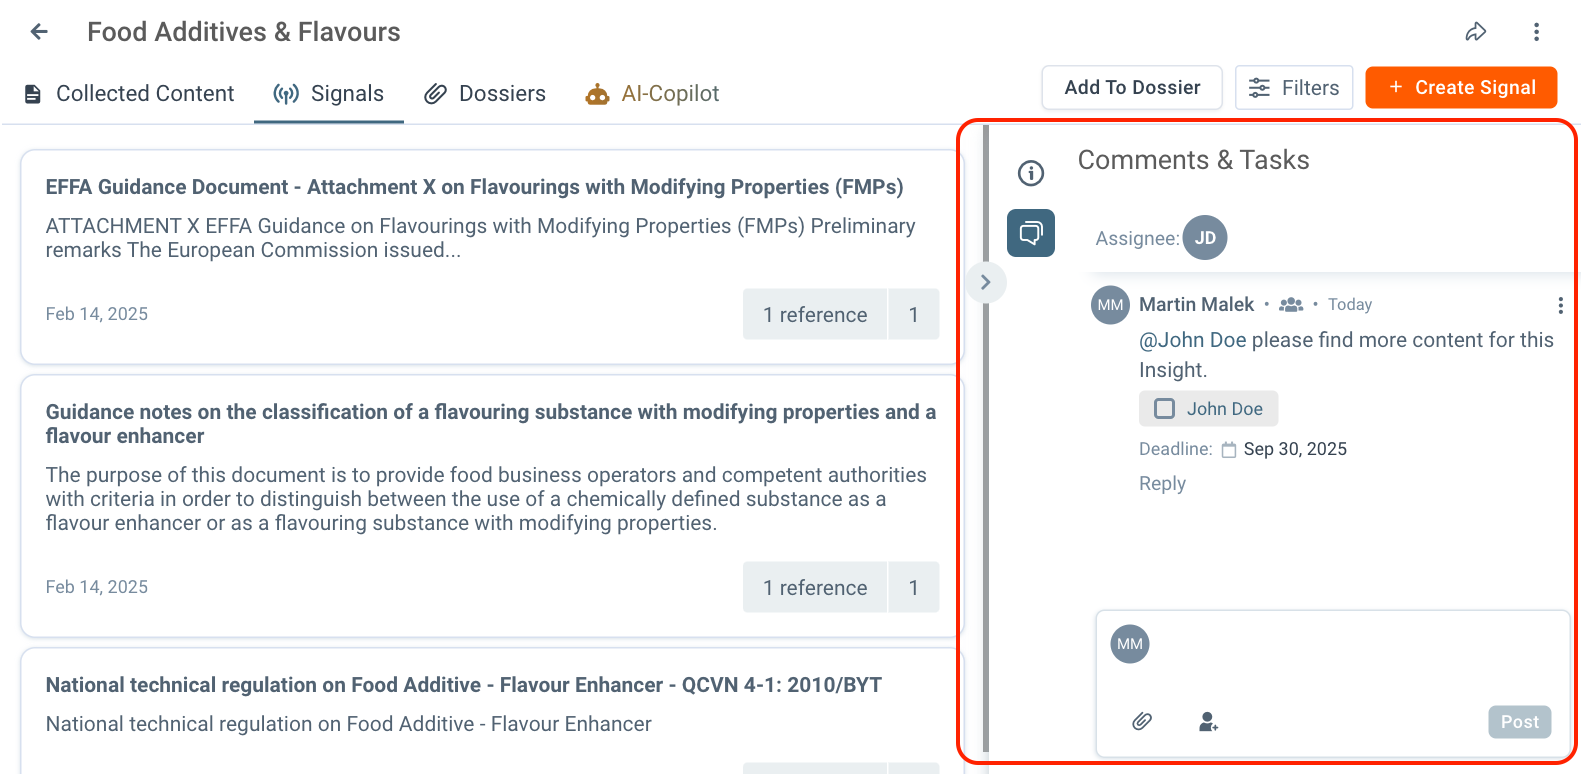Screen dimensions: 1581x774
Task: Click the share arrow icon
Action: [1475, 32]
